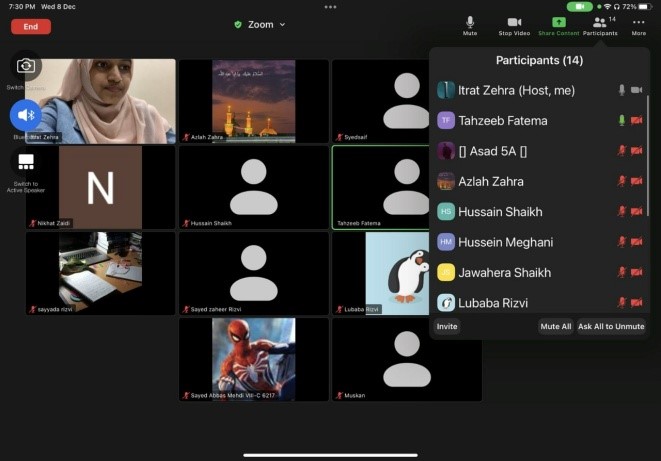Select the Spider-Man video tile
The image size is (661, 461).
tap(254, 359)
